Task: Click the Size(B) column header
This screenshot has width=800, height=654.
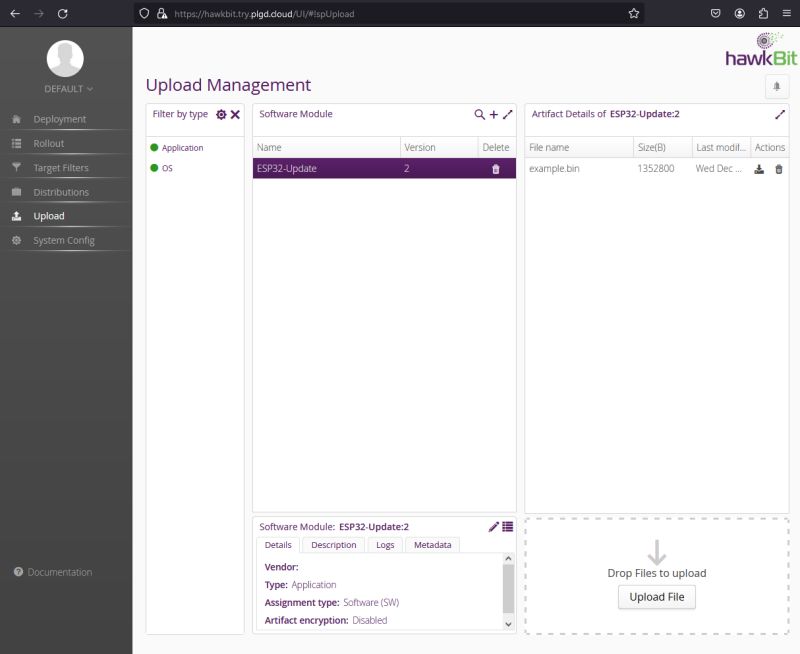Action: click(x=663, y=147)
